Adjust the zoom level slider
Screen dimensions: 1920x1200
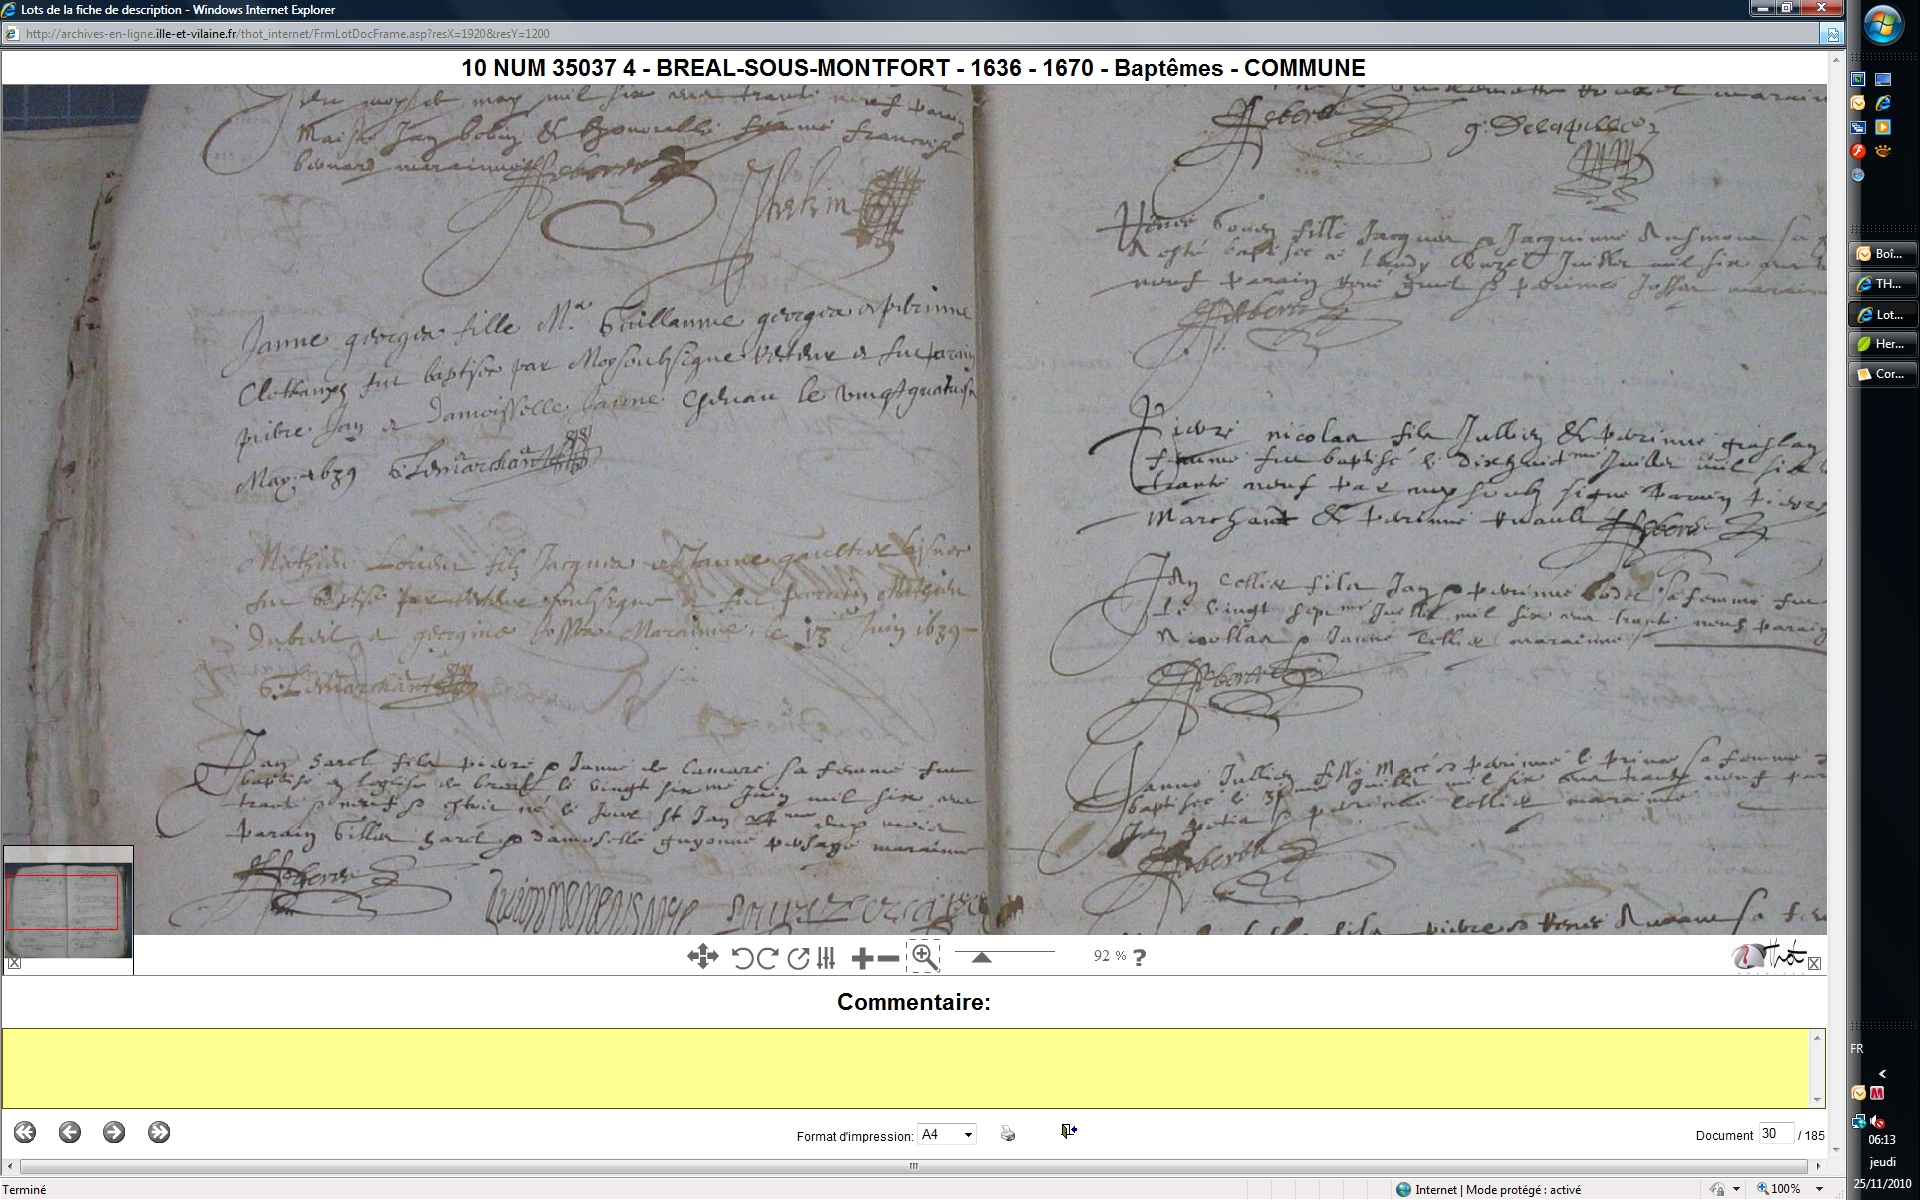982,957
